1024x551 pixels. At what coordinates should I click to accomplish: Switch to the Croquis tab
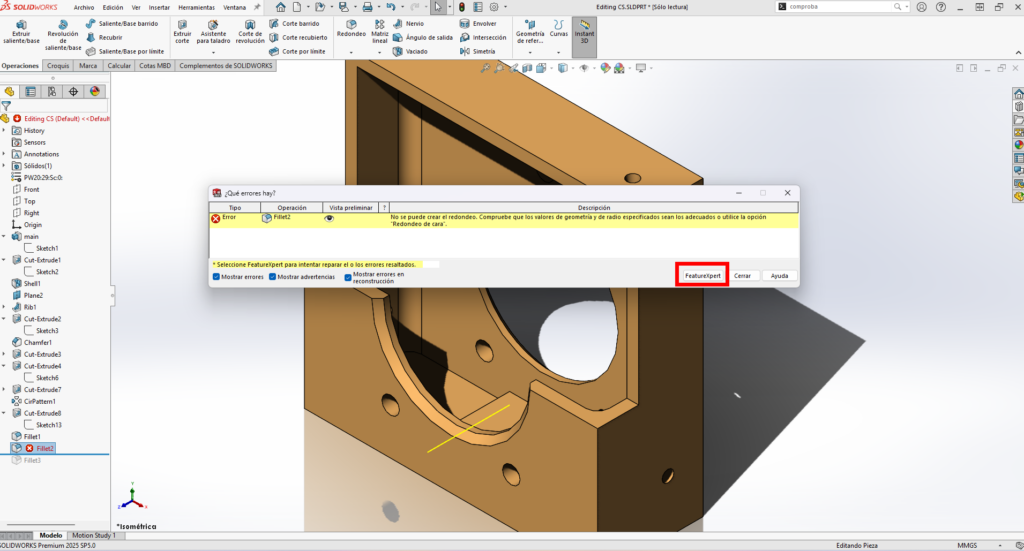(x=58, y=65)
